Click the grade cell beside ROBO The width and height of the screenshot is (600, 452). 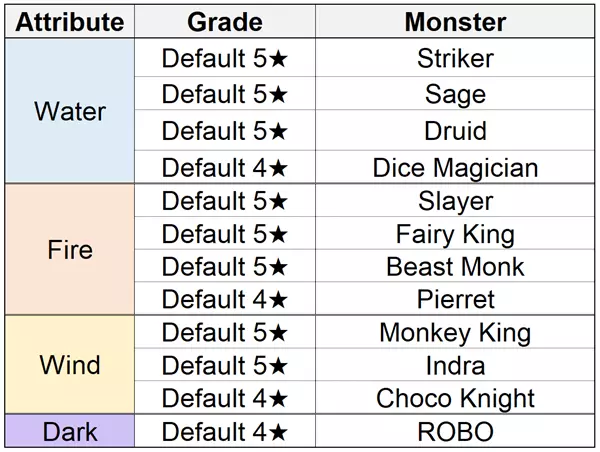click(225, 432)
